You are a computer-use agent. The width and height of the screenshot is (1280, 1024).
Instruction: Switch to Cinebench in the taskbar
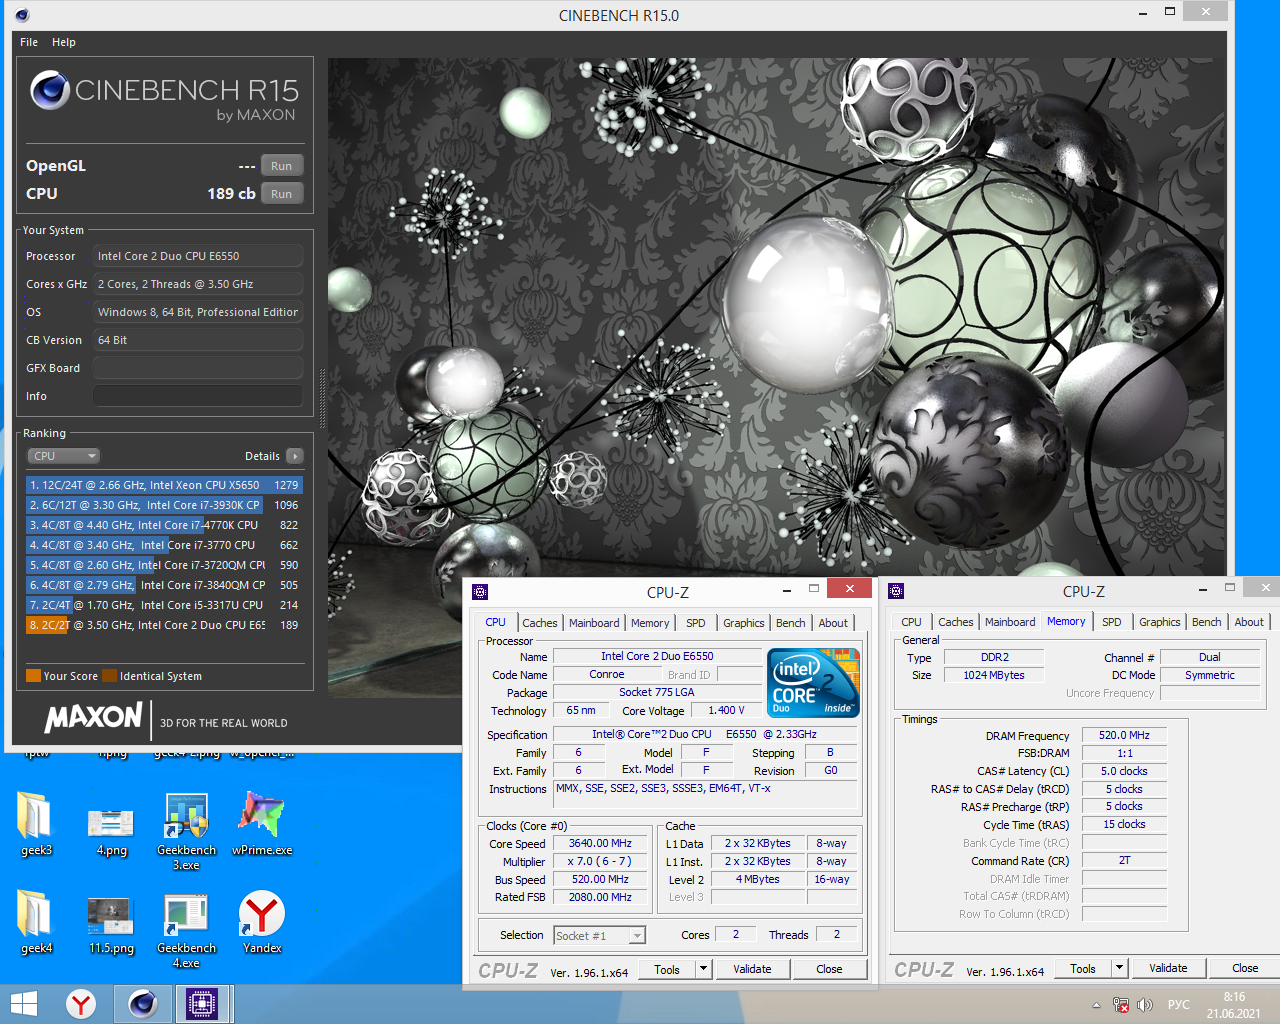142,1004
